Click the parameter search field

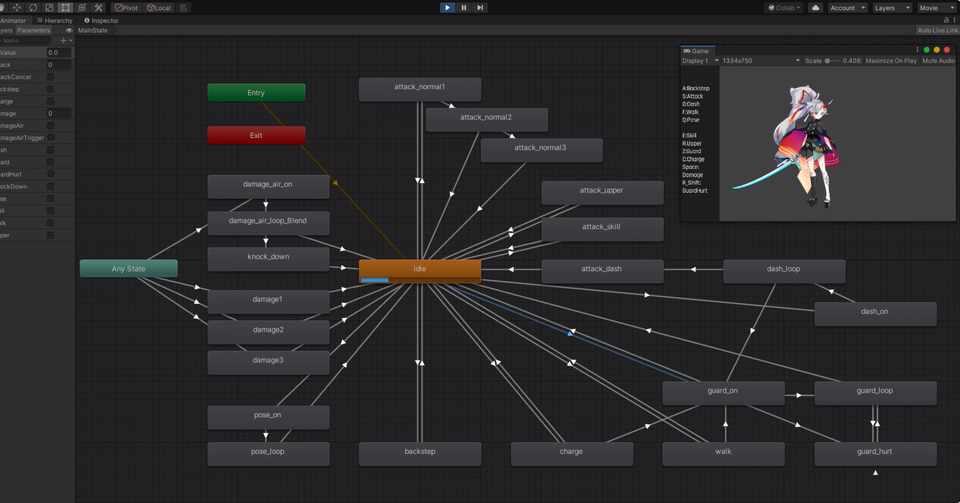point(26,40)
